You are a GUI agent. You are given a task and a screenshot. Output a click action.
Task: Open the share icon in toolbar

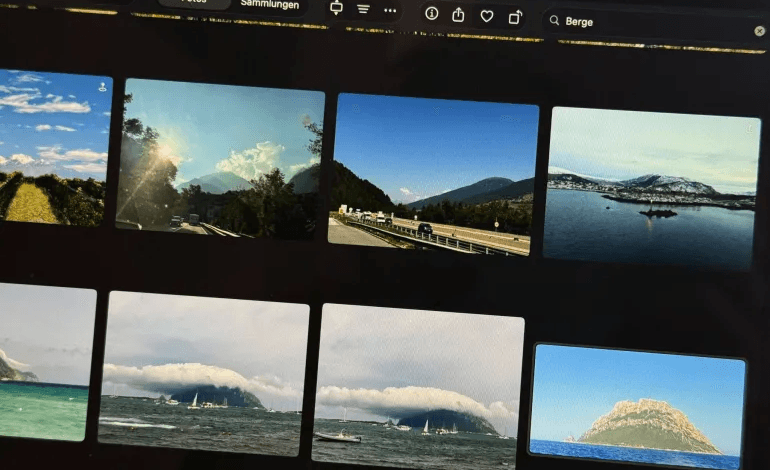459,14
